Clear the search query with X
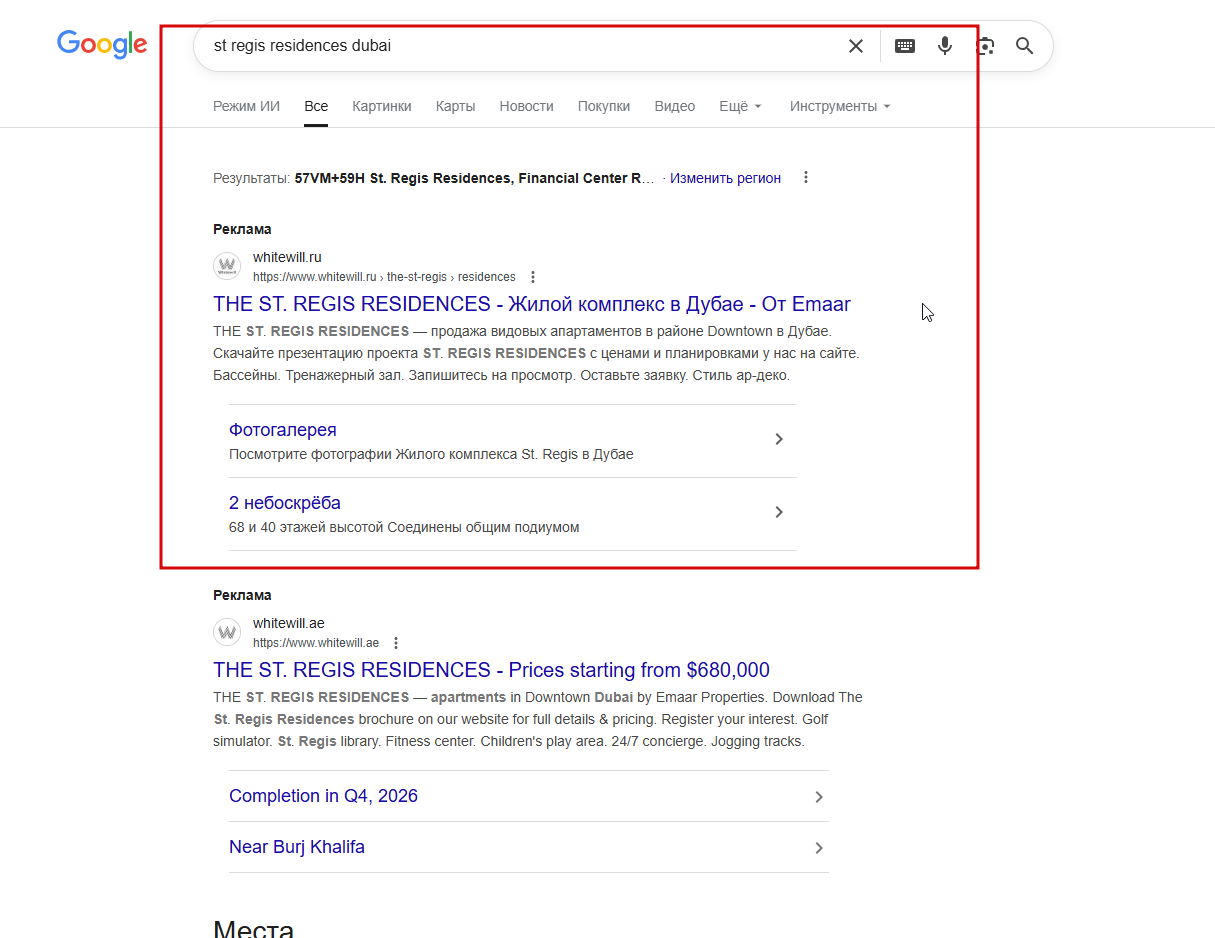The image size is (1215, 938). point(856,46)
